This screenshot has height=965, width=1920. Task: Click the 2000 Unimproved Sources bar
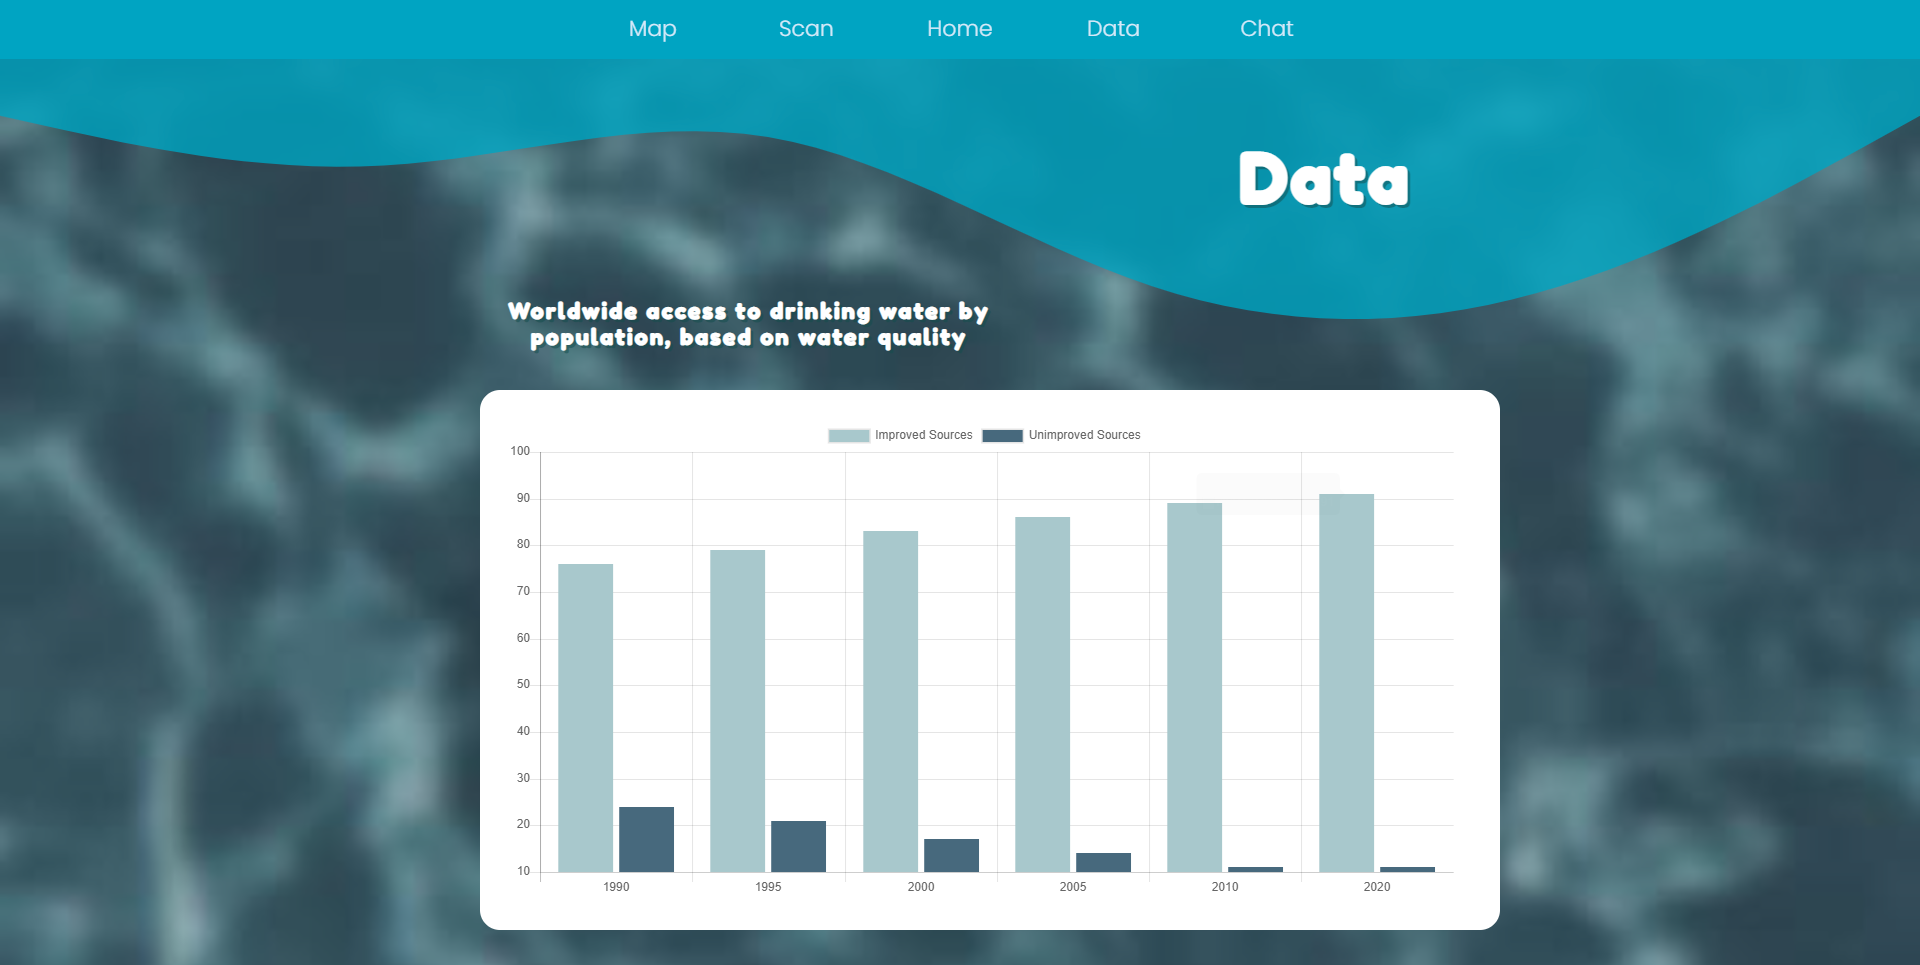(951, 855)
